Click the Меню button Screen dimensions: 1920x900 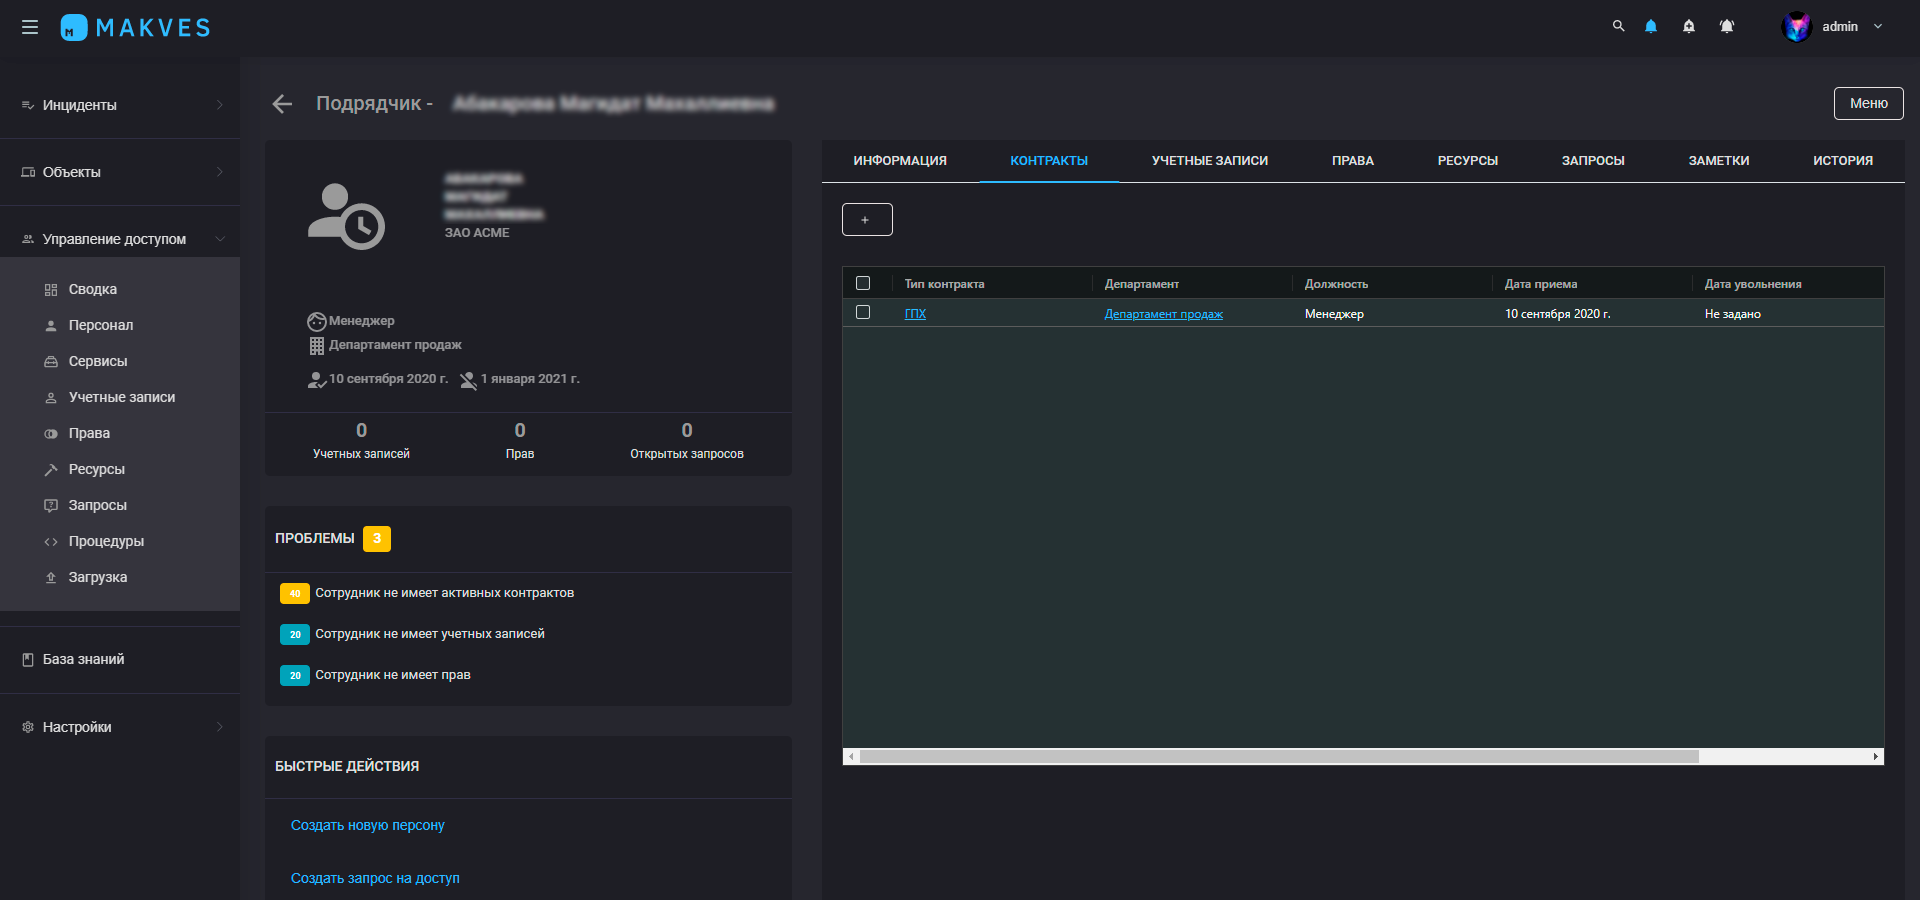pos(1868,103)
